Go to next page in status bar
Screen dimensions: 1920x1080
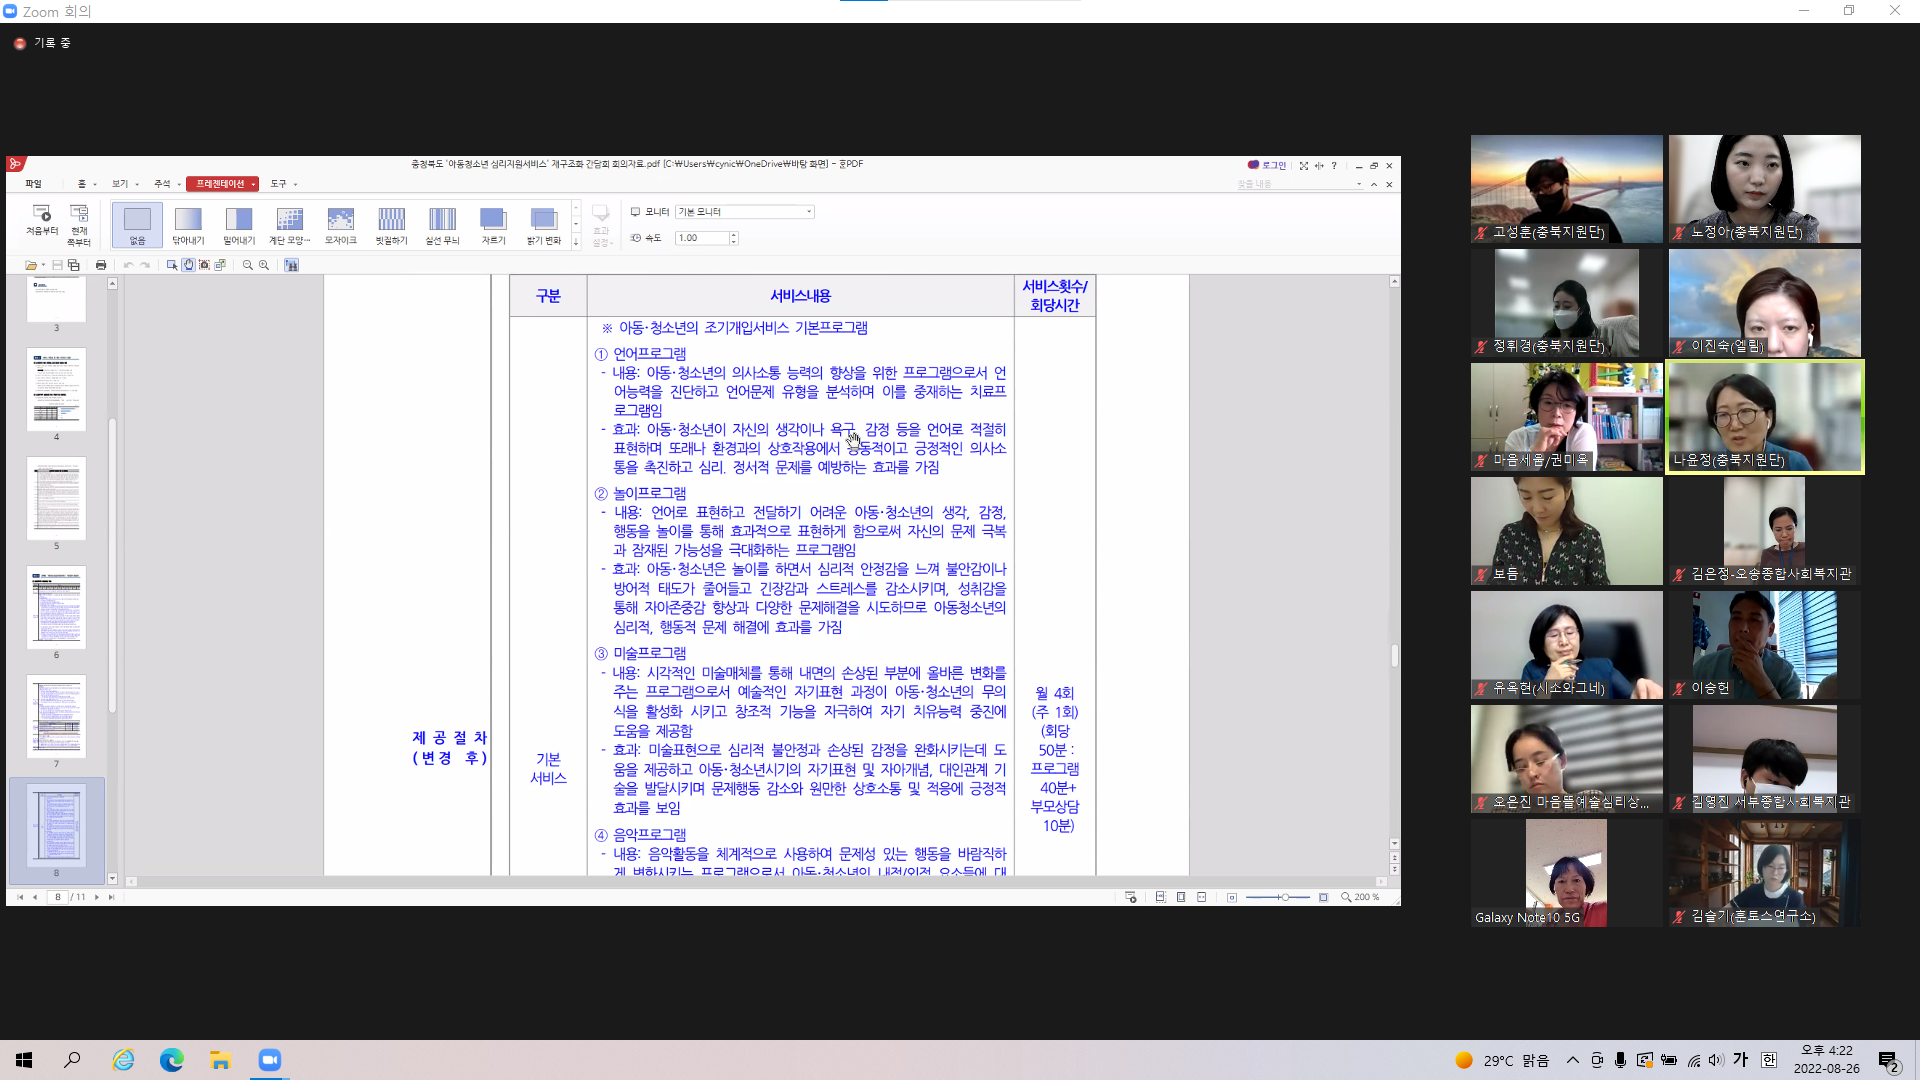coord(97,897)
